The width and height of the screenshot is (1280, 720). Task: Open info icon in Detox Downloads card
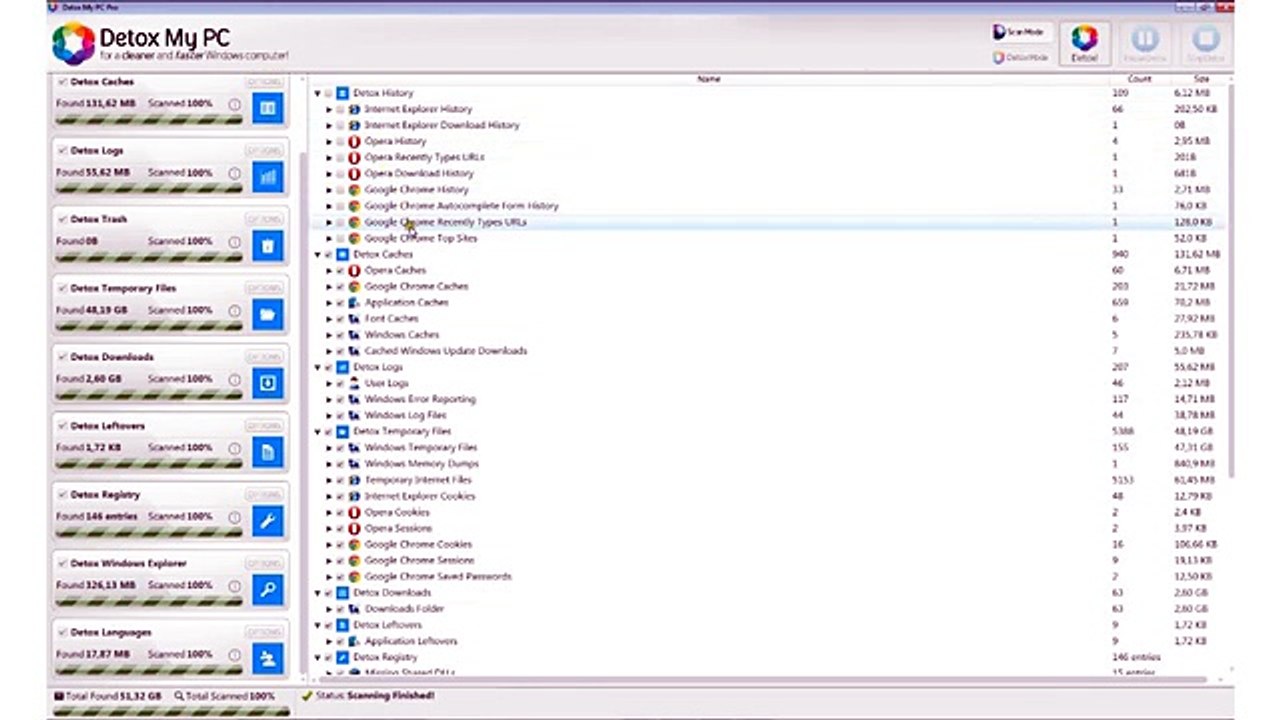click(234, 380)
